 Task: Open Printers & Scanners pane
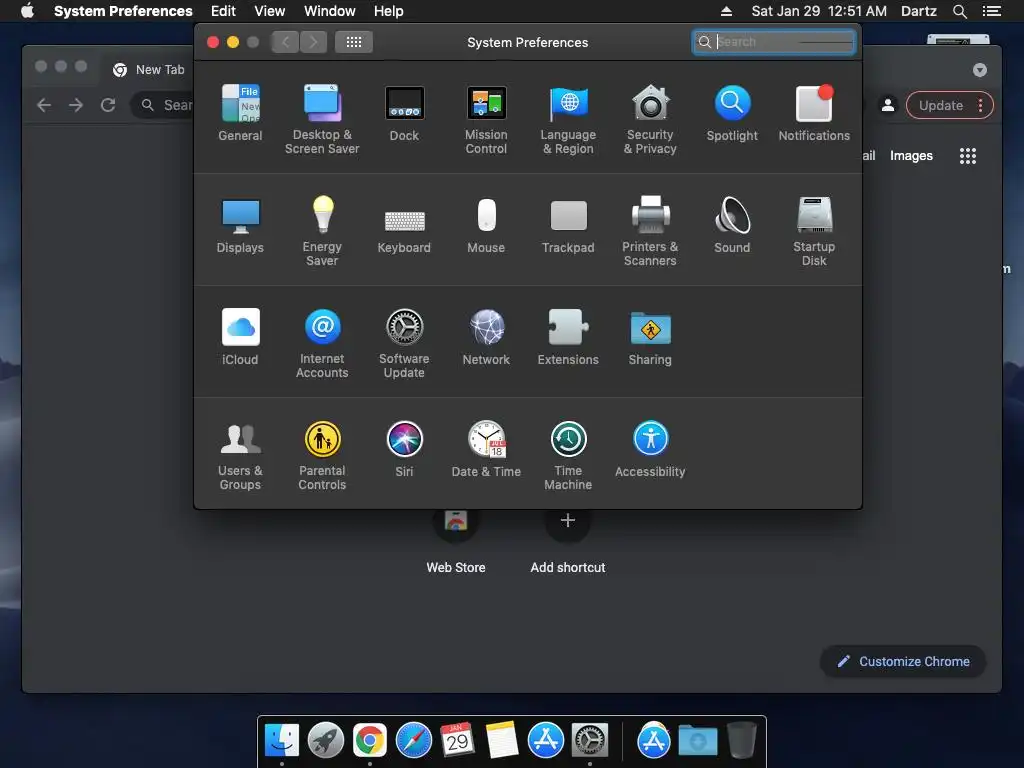click(650, 231)
